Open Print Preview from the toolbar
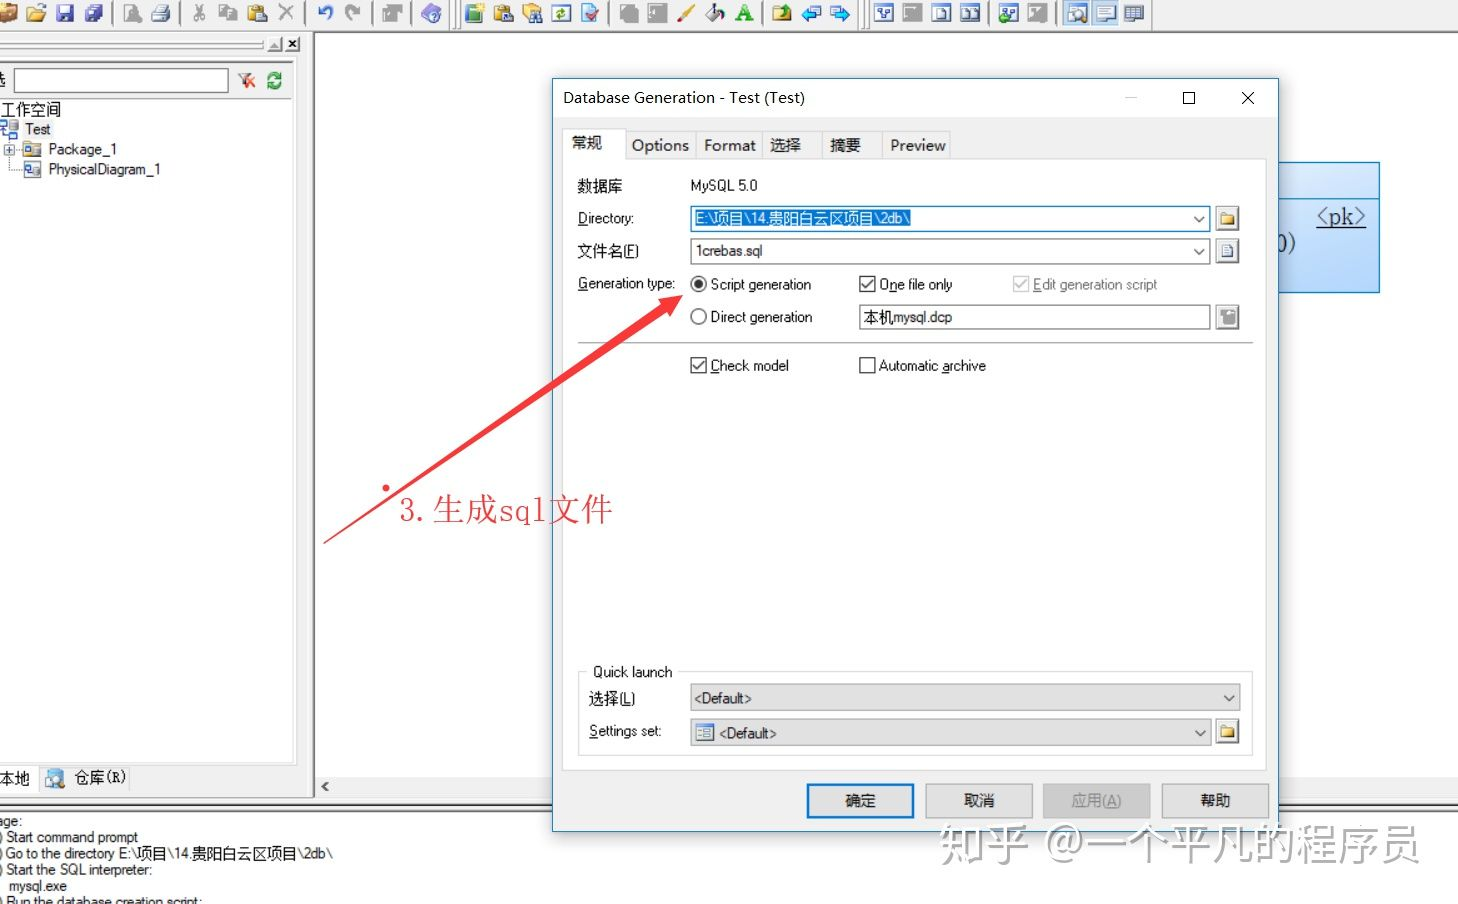The height and width of the screenshot is (904, 1458). tap(132, 13)
